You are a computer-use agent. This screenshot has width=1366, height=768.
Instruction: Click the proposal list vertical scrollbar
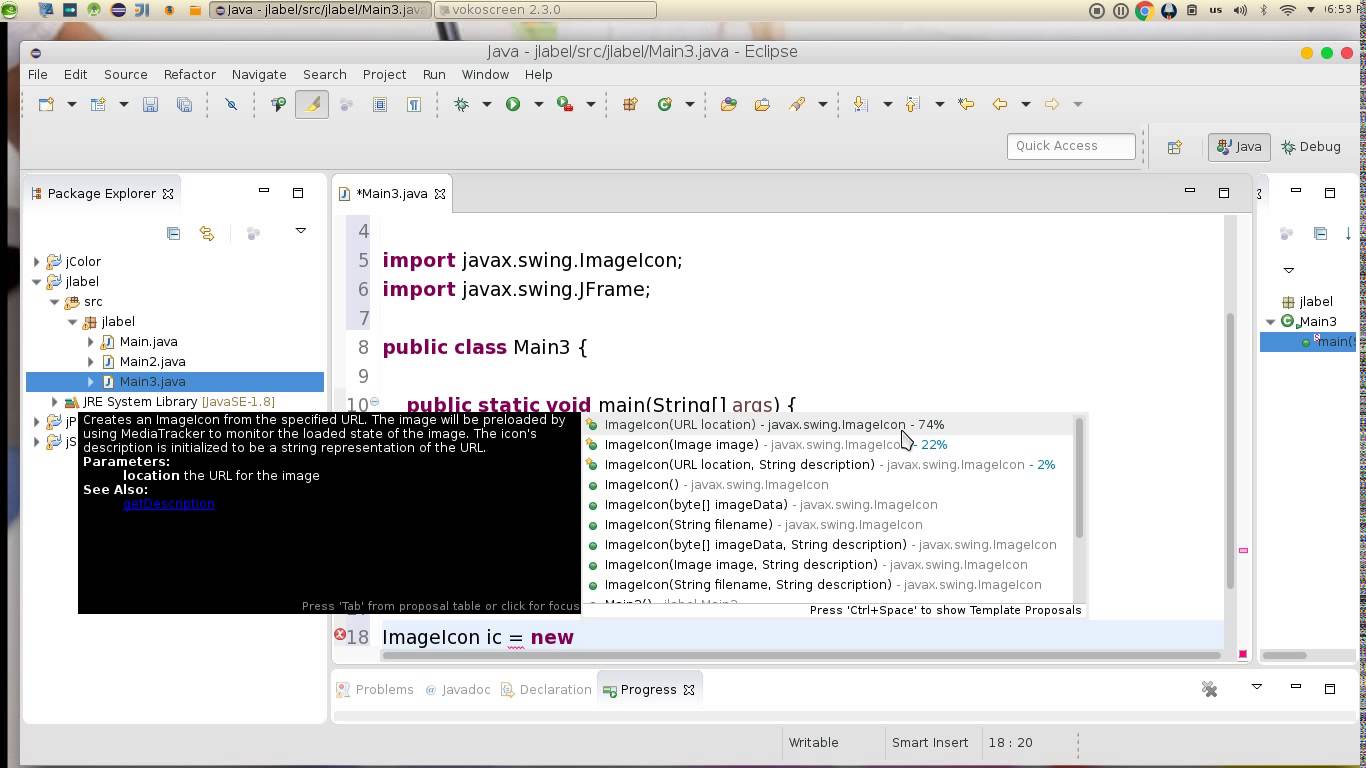coord(1079,477)
